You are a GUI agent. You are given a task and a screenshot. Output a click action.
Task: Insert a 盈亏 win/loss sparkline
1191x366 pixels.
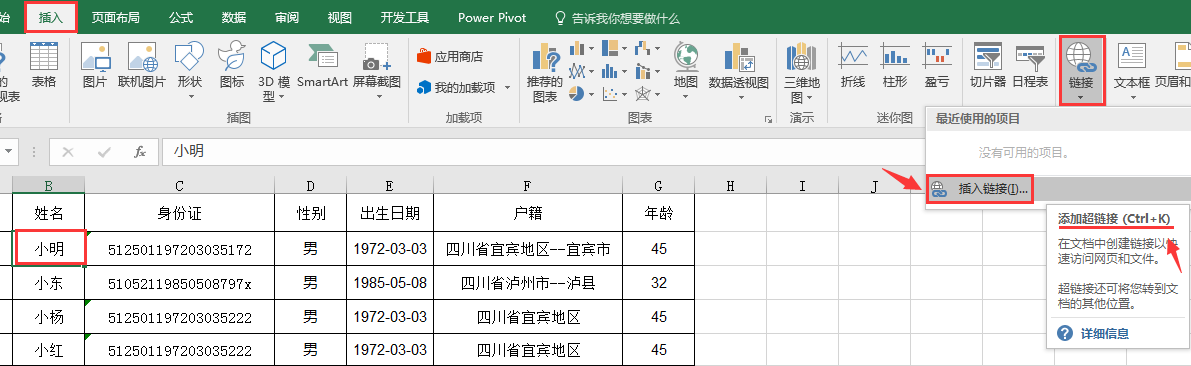[937, 65]
